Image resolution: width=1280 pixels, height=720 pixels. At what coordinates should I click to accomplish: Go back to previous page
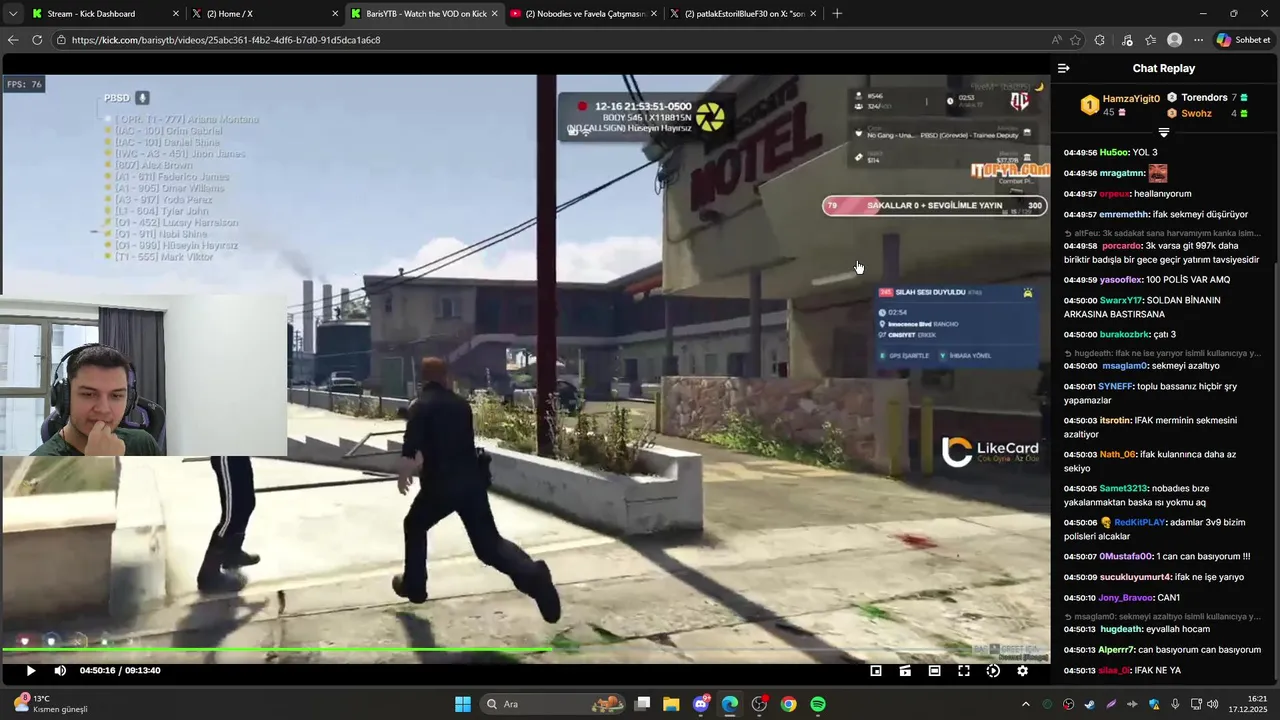coord(12,40)
